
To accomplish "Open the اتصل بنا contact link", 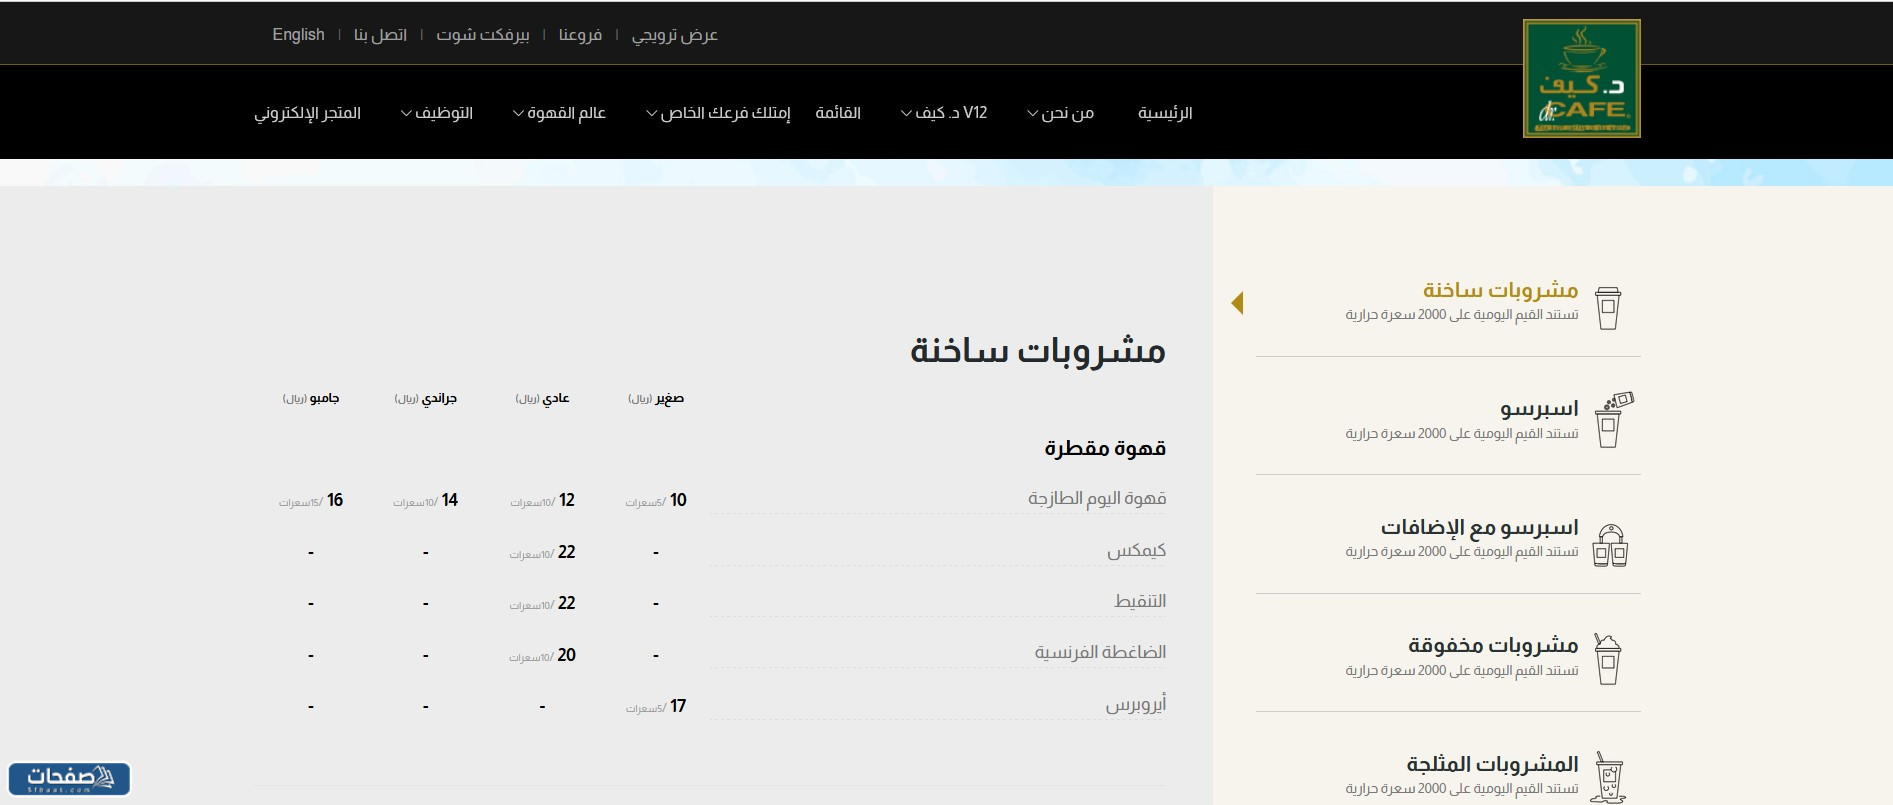I will [380, 35].
